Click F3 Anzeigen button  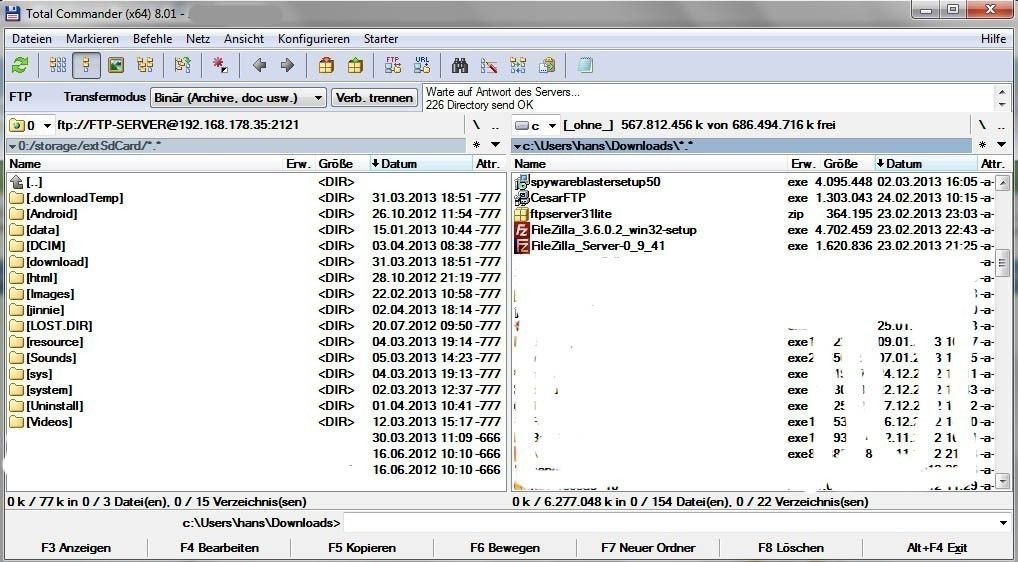[x=76, y=548]
